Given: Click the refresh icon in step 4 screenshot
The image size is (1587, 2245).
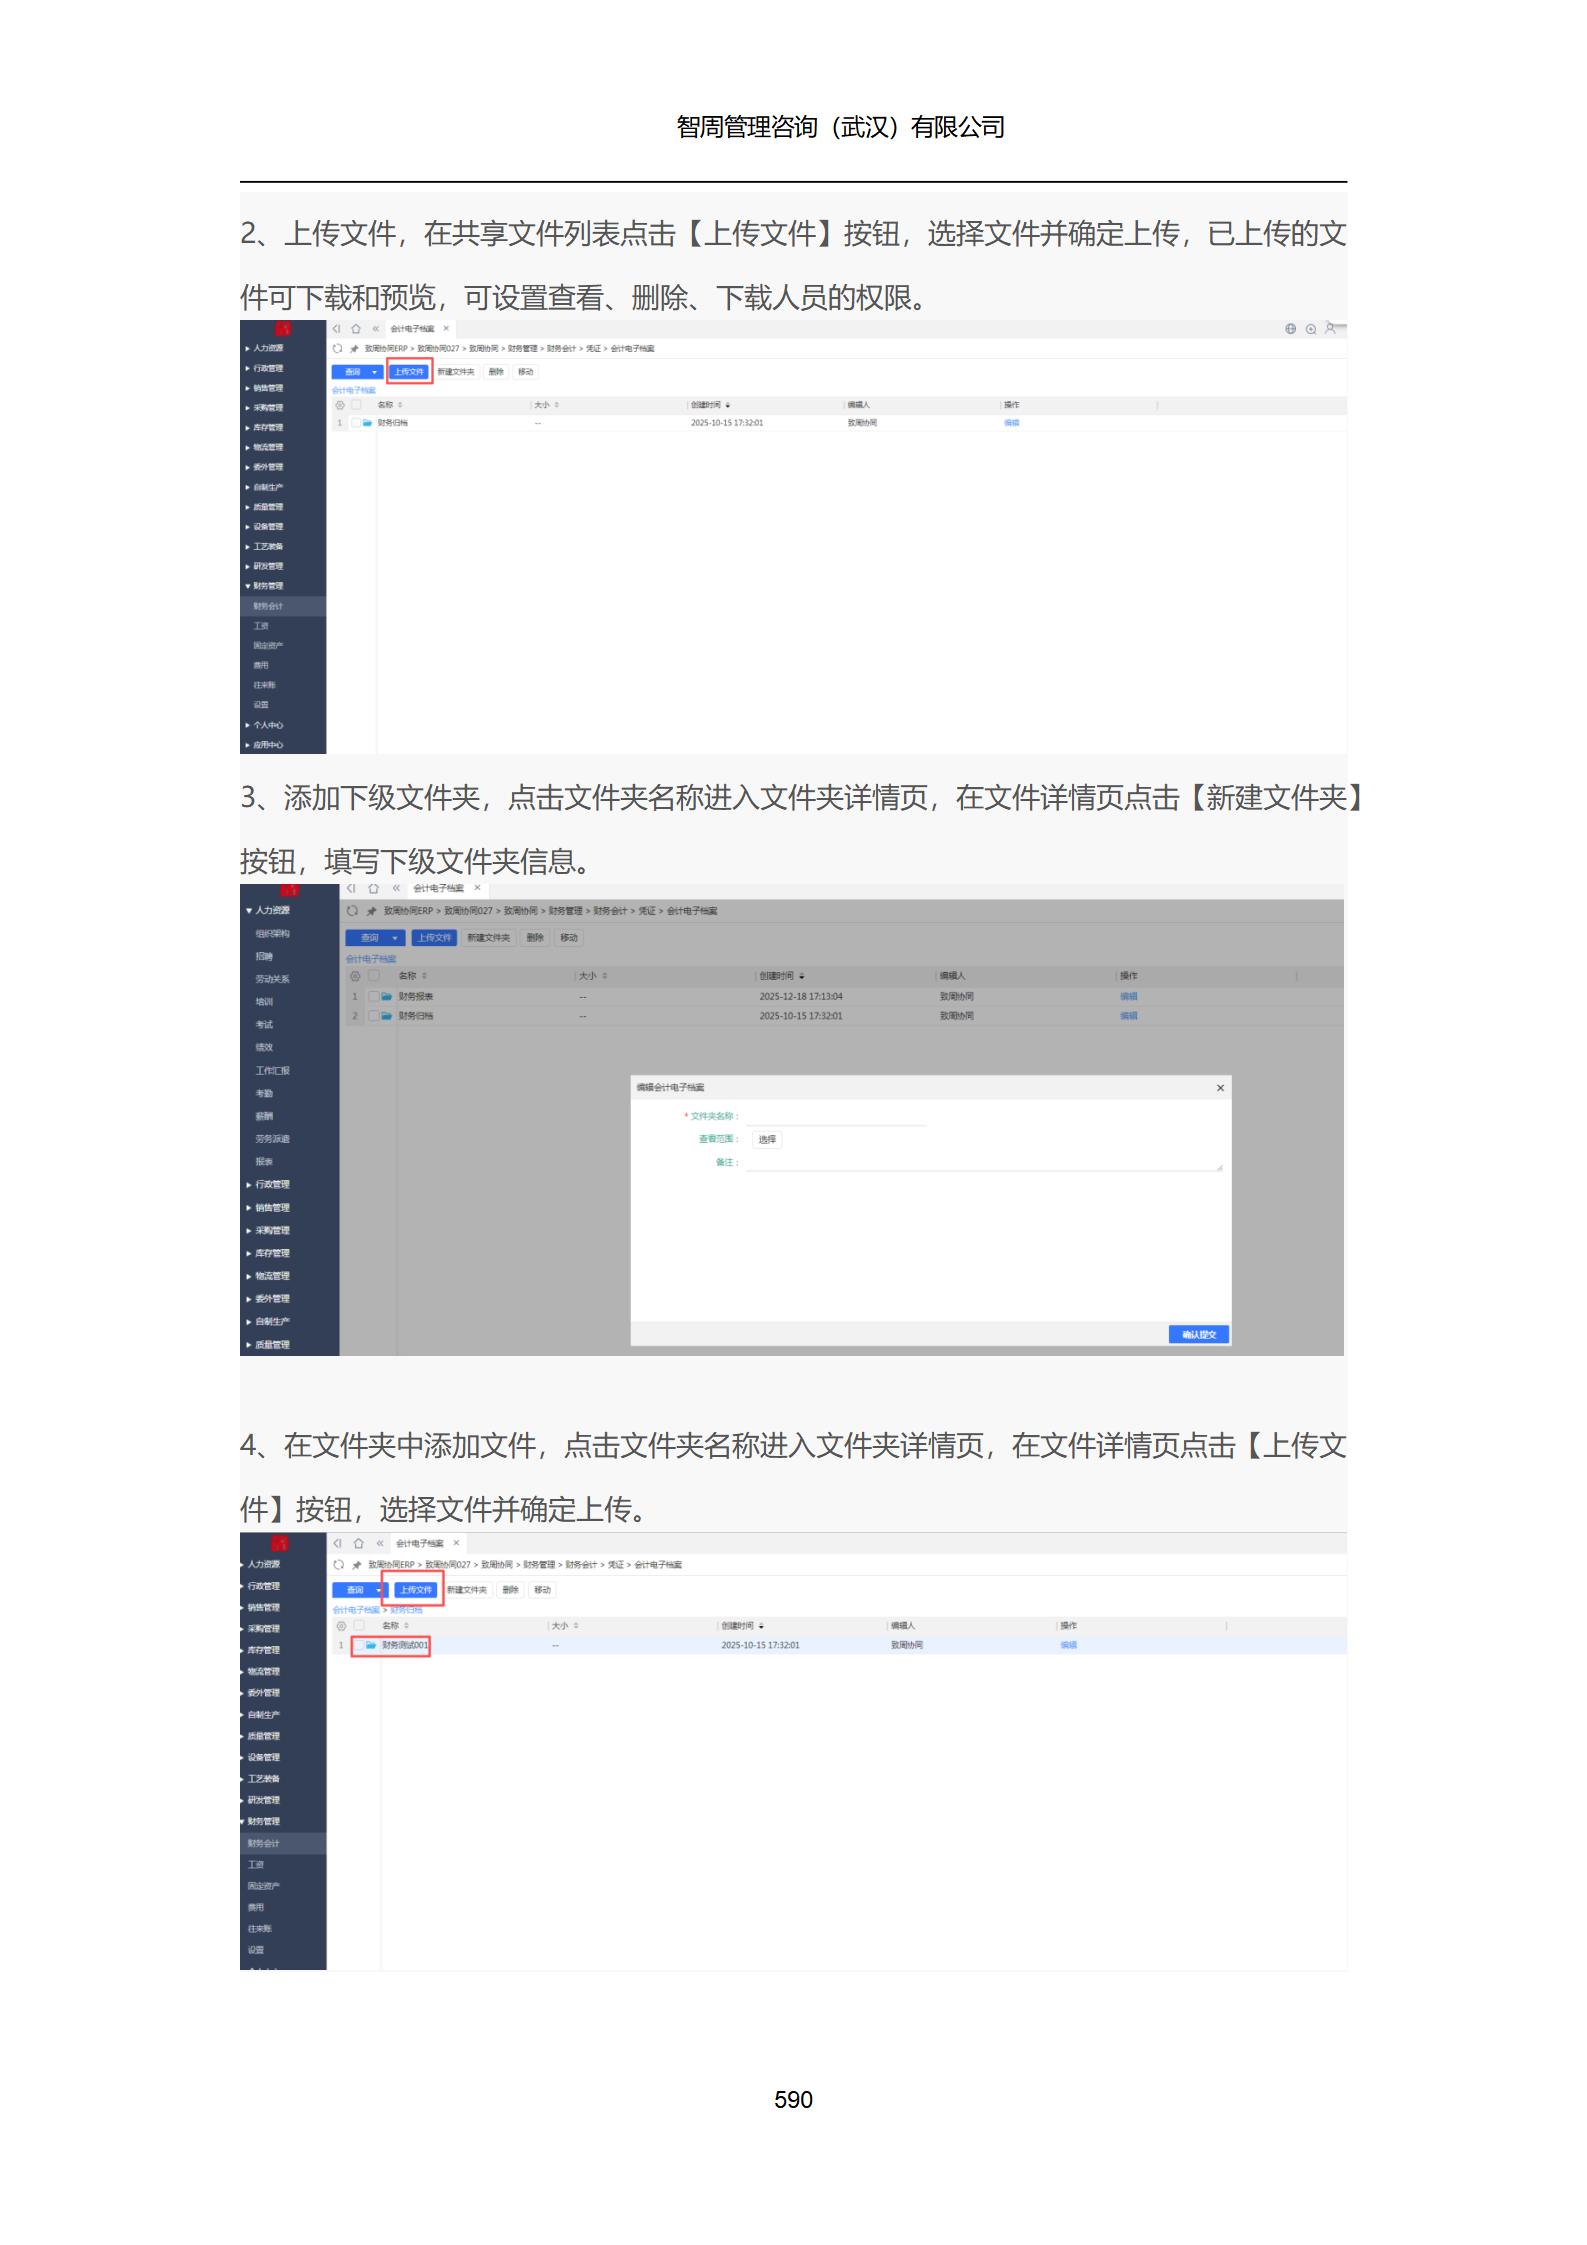Looking at the screenshot, I should click(x=339, y=1565).
